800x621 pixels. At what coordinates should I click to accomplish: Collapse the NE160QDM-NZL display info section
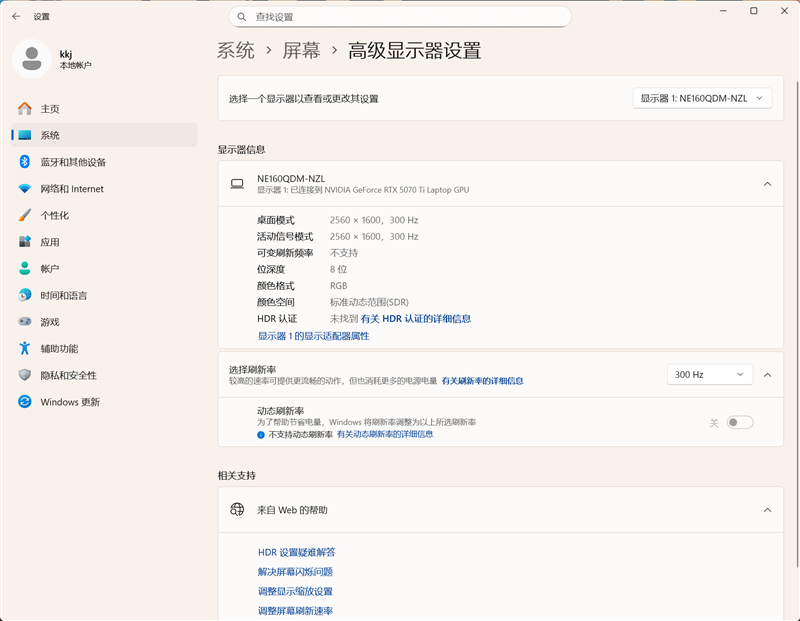click(x=767, y=184)
